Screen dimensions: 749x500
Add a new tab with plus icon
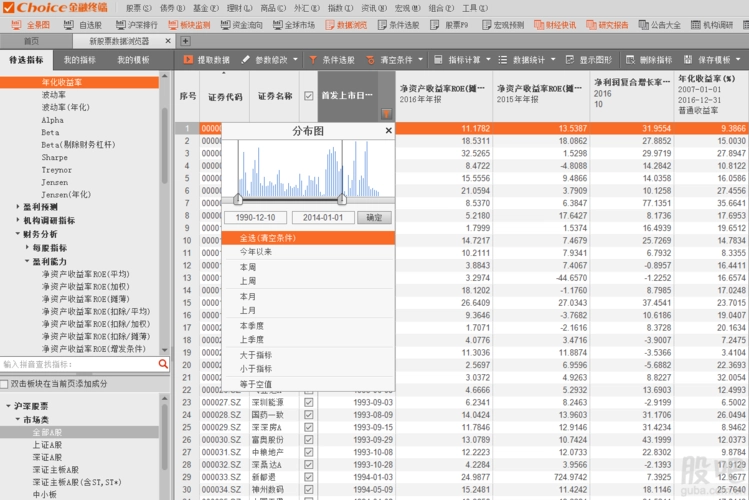pos(185,41)
